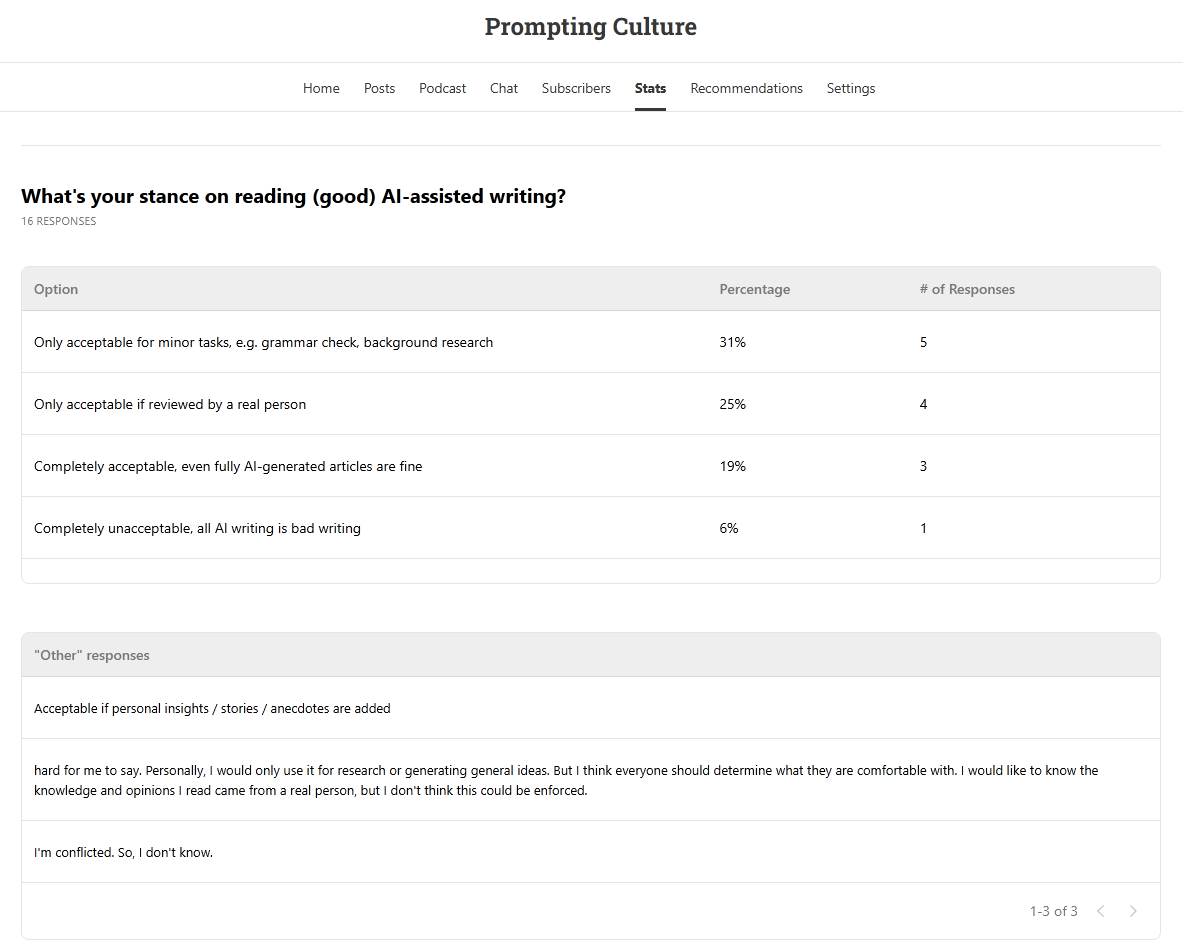Click the Prompting Culture publication title
Image resolution: width=1183 pixels, height=946 pixels.
coord(591,26)
